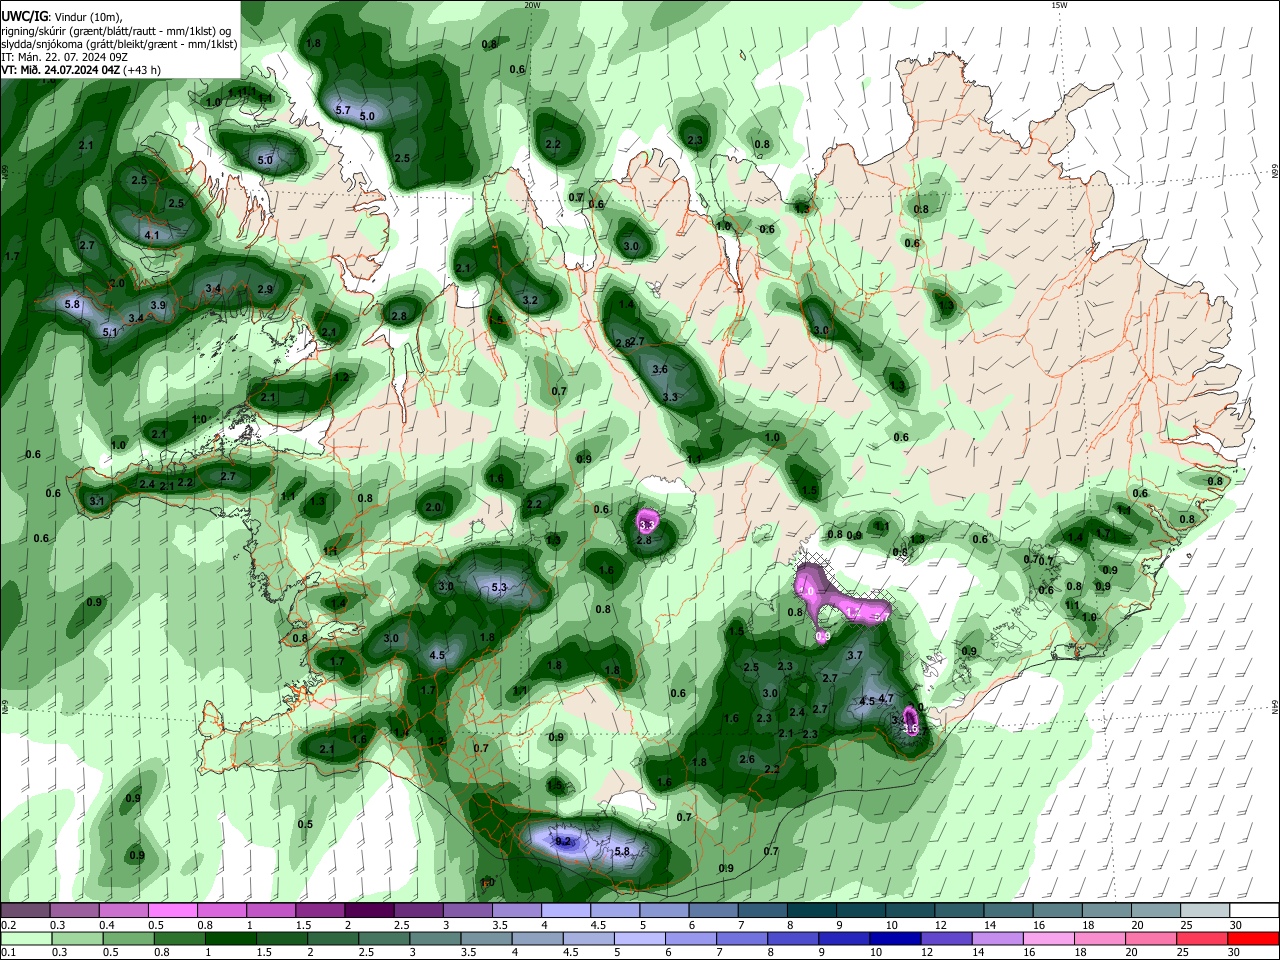The image size is (1280, 960).
Task: Click the header line 'UWC/IG: Vindur (10m),'
Action: (61, 17)
